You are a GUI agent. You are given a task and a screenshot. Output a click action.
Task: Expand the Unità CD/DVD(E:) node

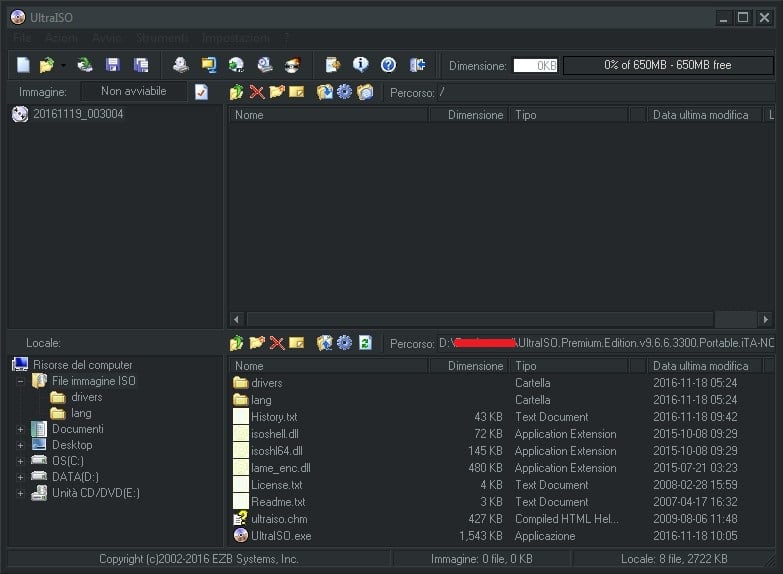click(20, 493)
